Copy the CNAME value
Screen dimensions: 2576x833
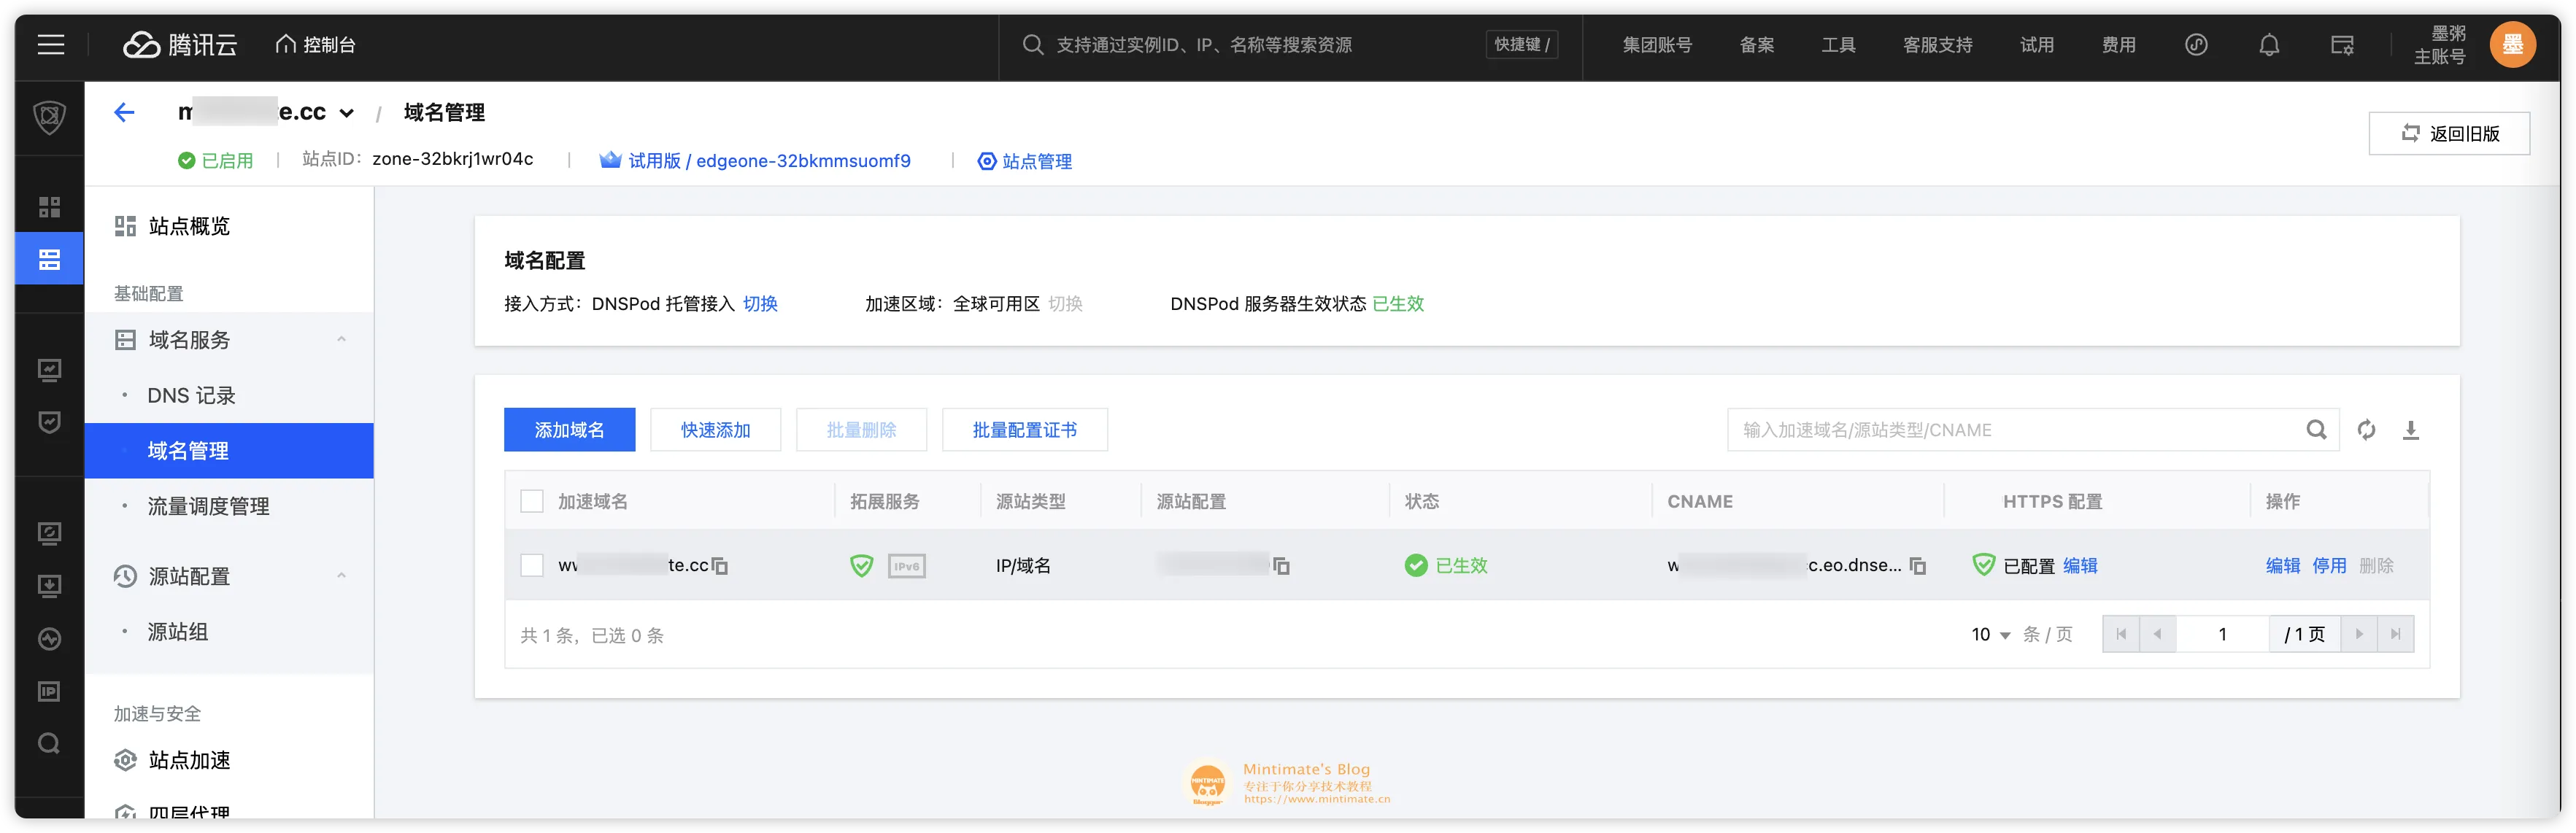1917,566
